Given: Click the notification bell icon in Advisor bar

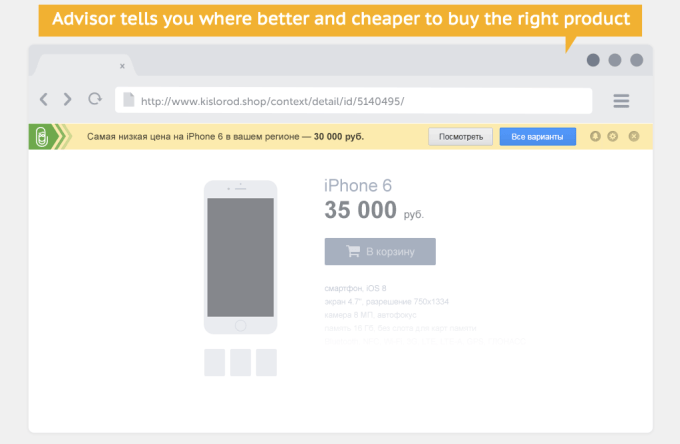Looking at the screenshot, I should (595, 136).
